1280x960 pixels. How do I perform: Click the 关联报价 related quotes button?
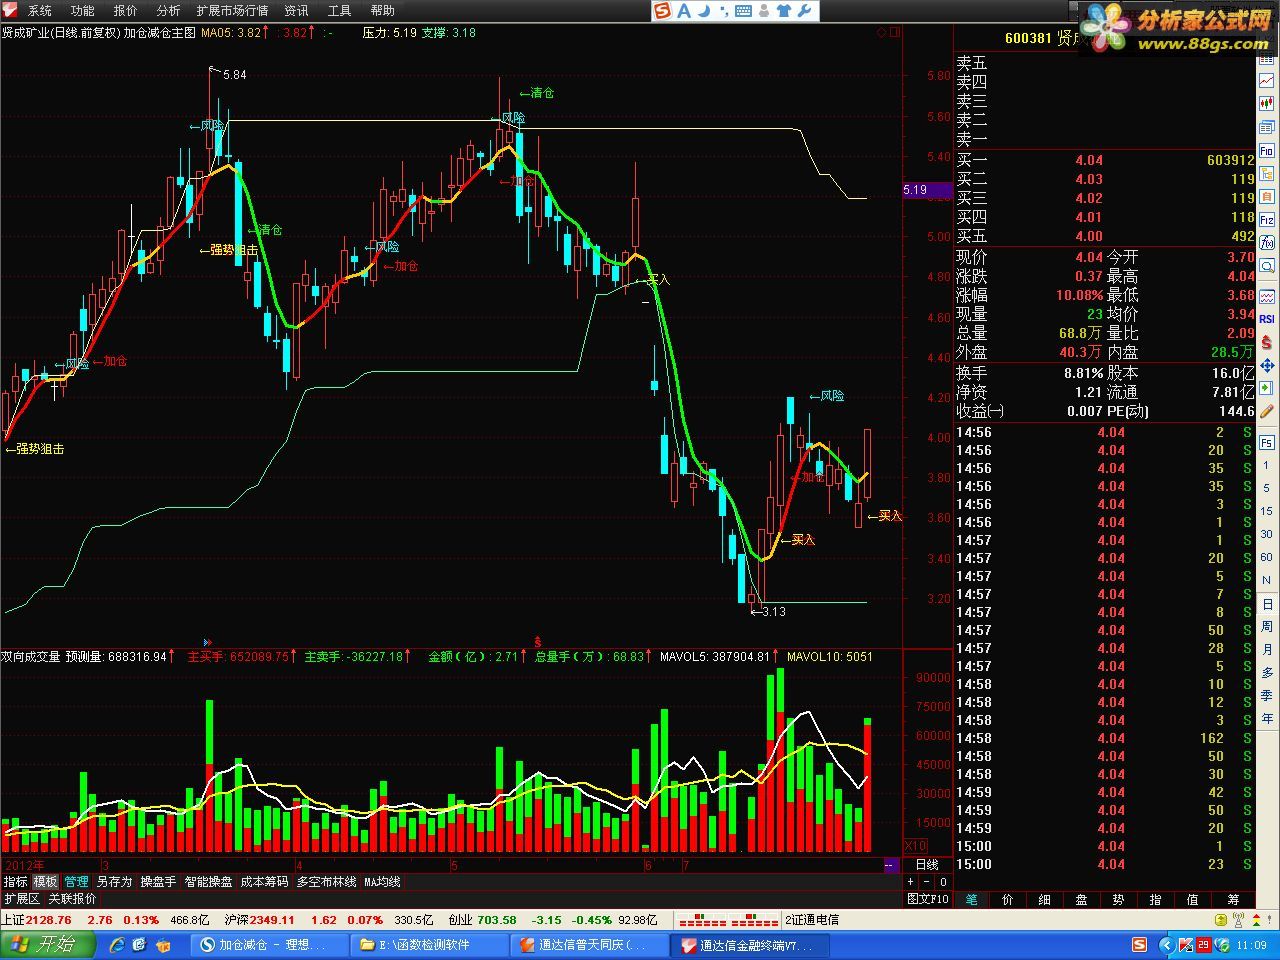pos(72,899)
